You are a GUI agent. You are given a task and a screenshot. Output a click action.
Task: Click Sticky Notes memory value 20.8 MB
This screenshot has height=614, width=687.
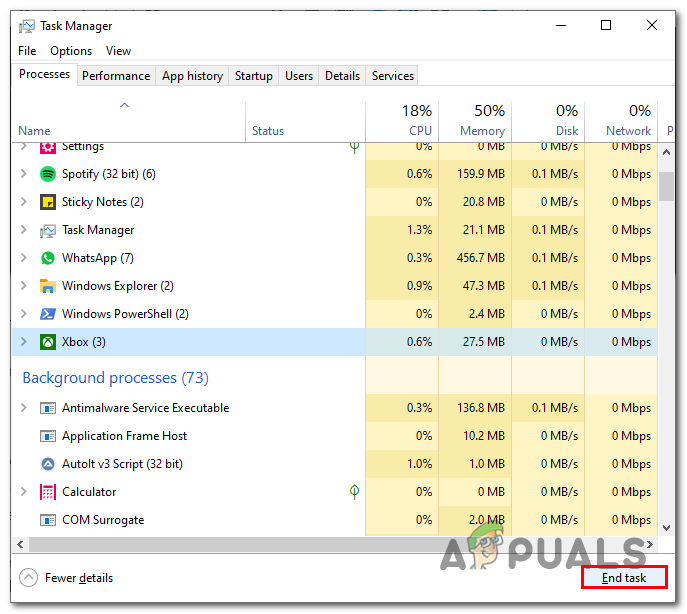483,202
